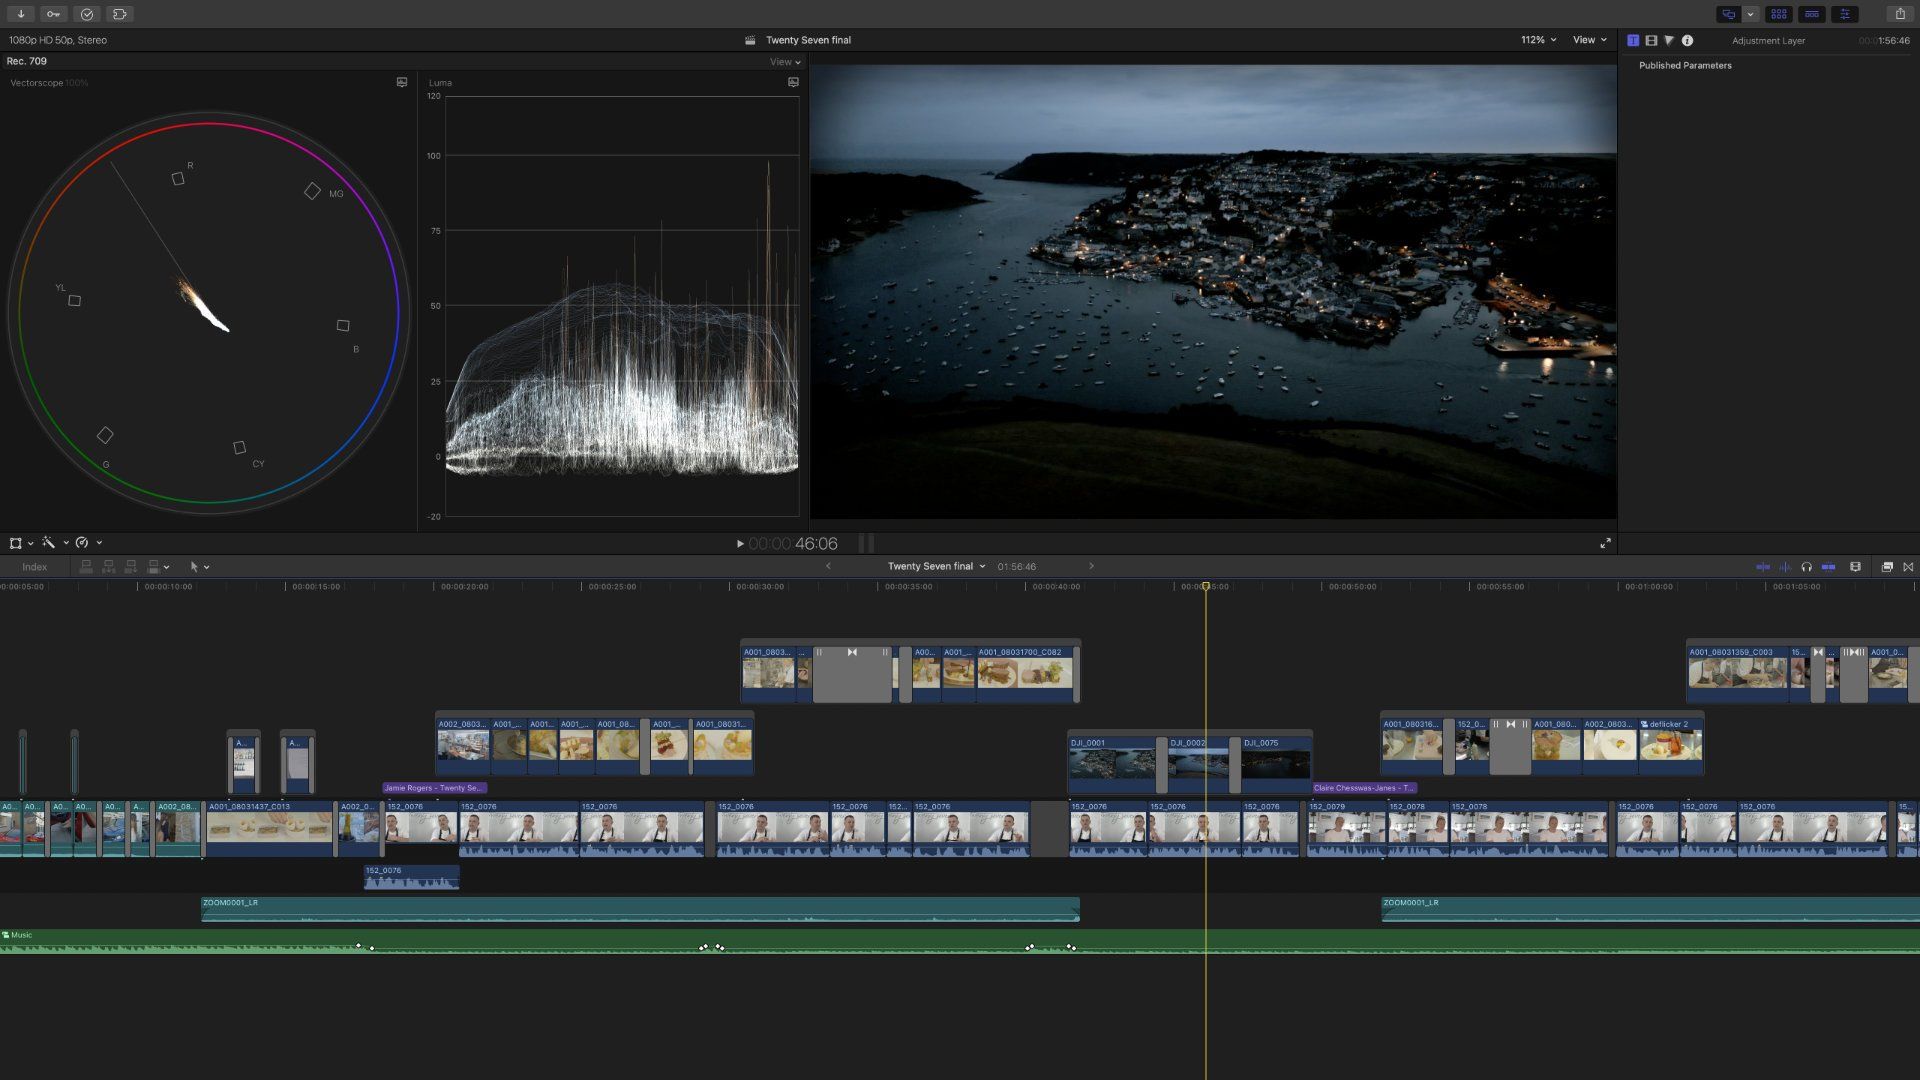This screenshot has width=1920, height=1080.
Task: Open the scopes View menu
Action: [x=783, y=61]
